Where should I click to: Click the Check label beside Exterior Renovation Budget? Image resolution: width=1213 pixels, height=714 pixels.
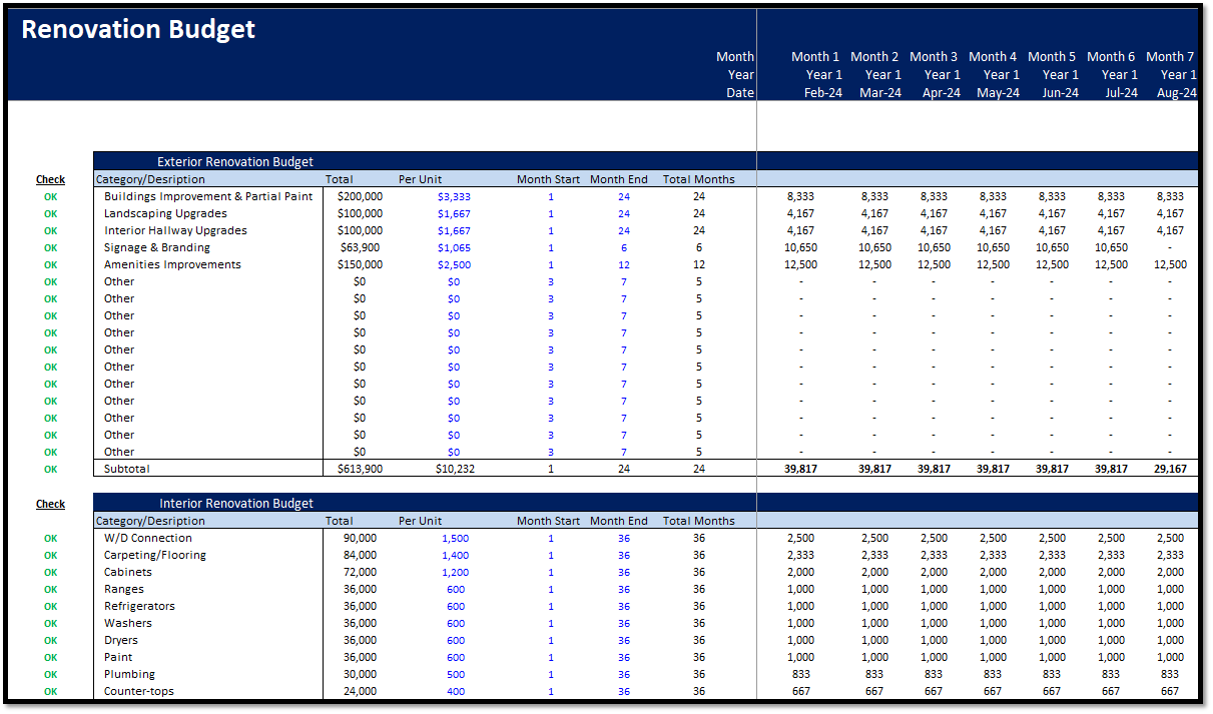(50, 180)
